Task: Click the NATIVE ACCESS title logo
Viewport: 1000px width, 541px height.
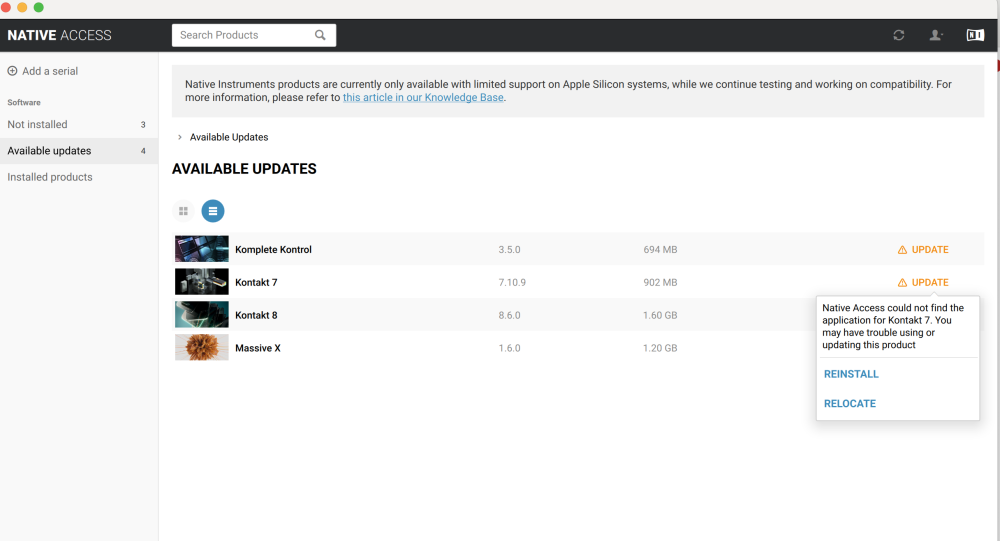Action: pyautogui.click(x=59, y=35)
